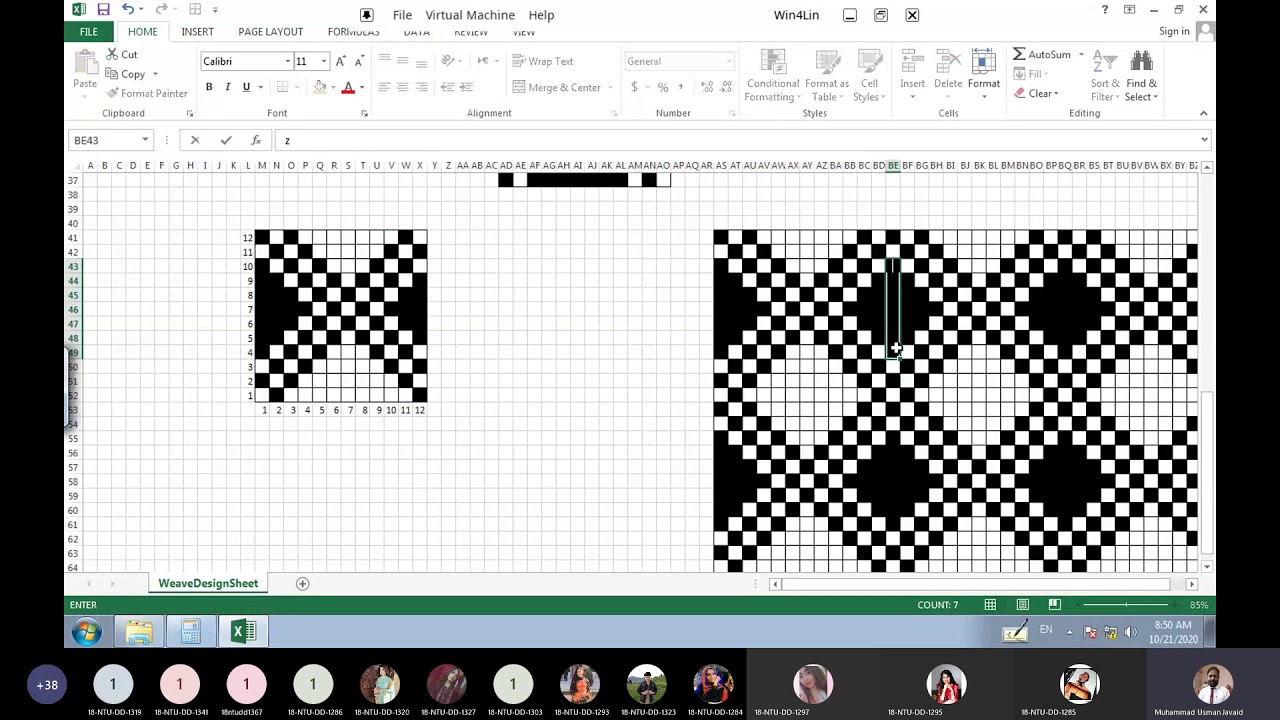The image size is (1280, 720).
Task: Click the Clear eraser button
Action: pos(1035,93)
